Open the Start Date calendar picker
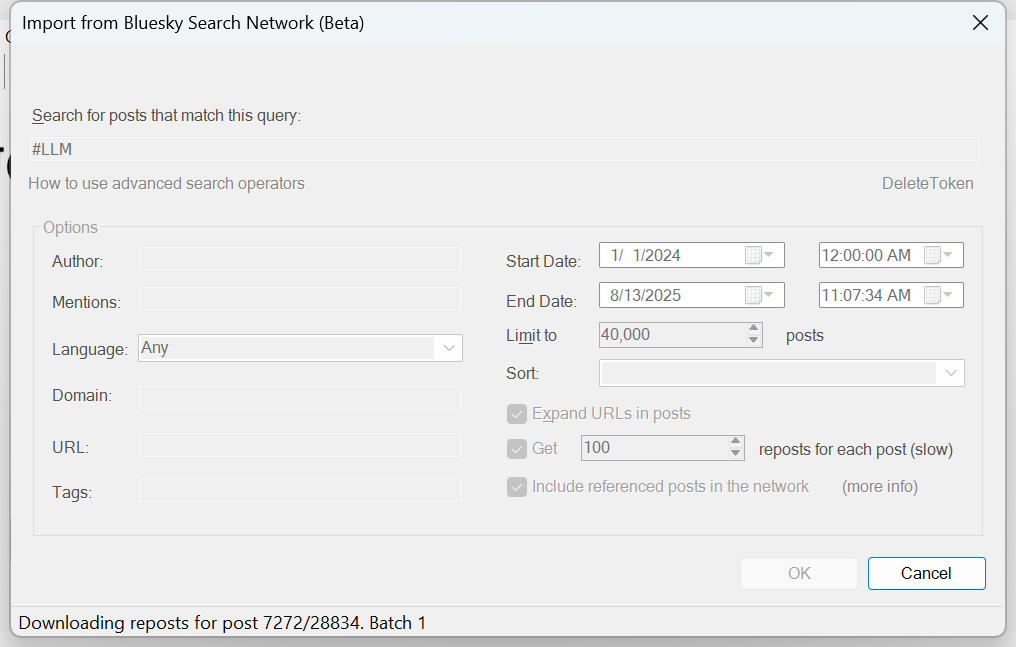This screenshot has width=1016, height=647. point(759,255)
